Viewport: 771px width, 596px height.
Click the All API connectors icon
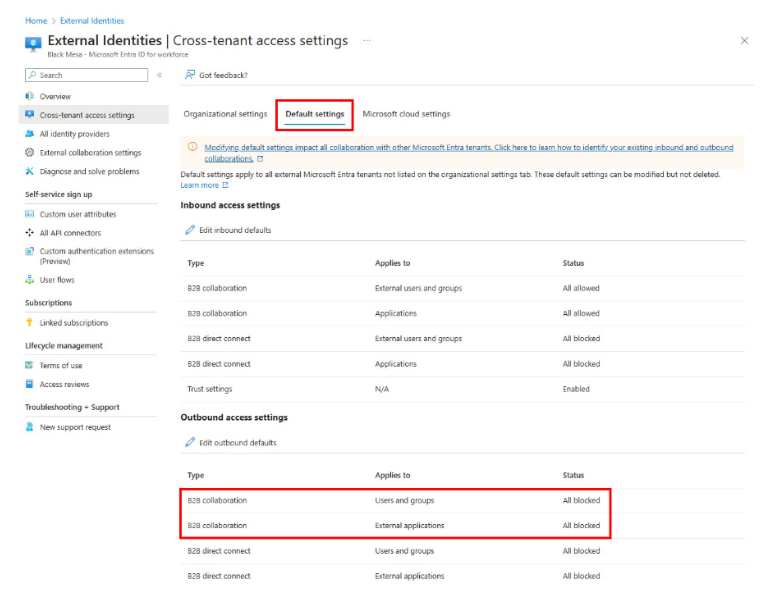click(x=30, y=233)
